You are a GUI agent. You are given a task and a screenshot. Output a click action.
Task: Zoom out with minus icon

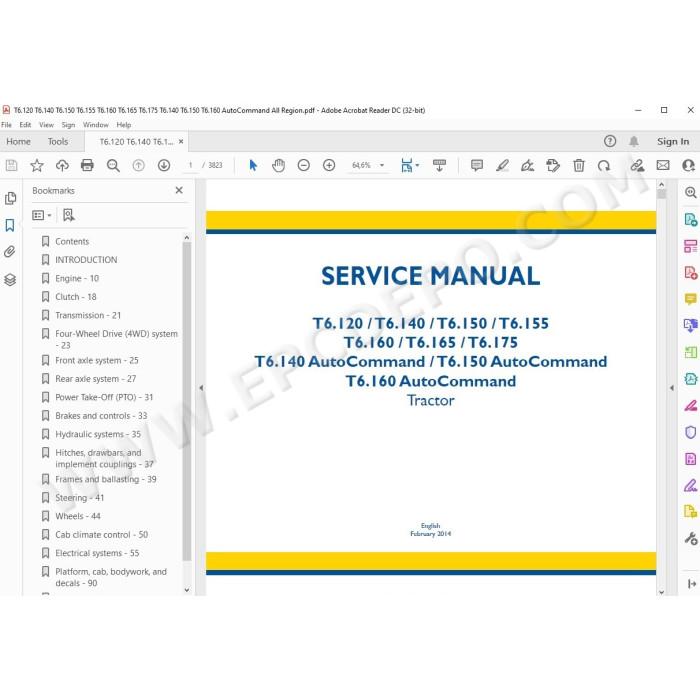coord(304,165)
